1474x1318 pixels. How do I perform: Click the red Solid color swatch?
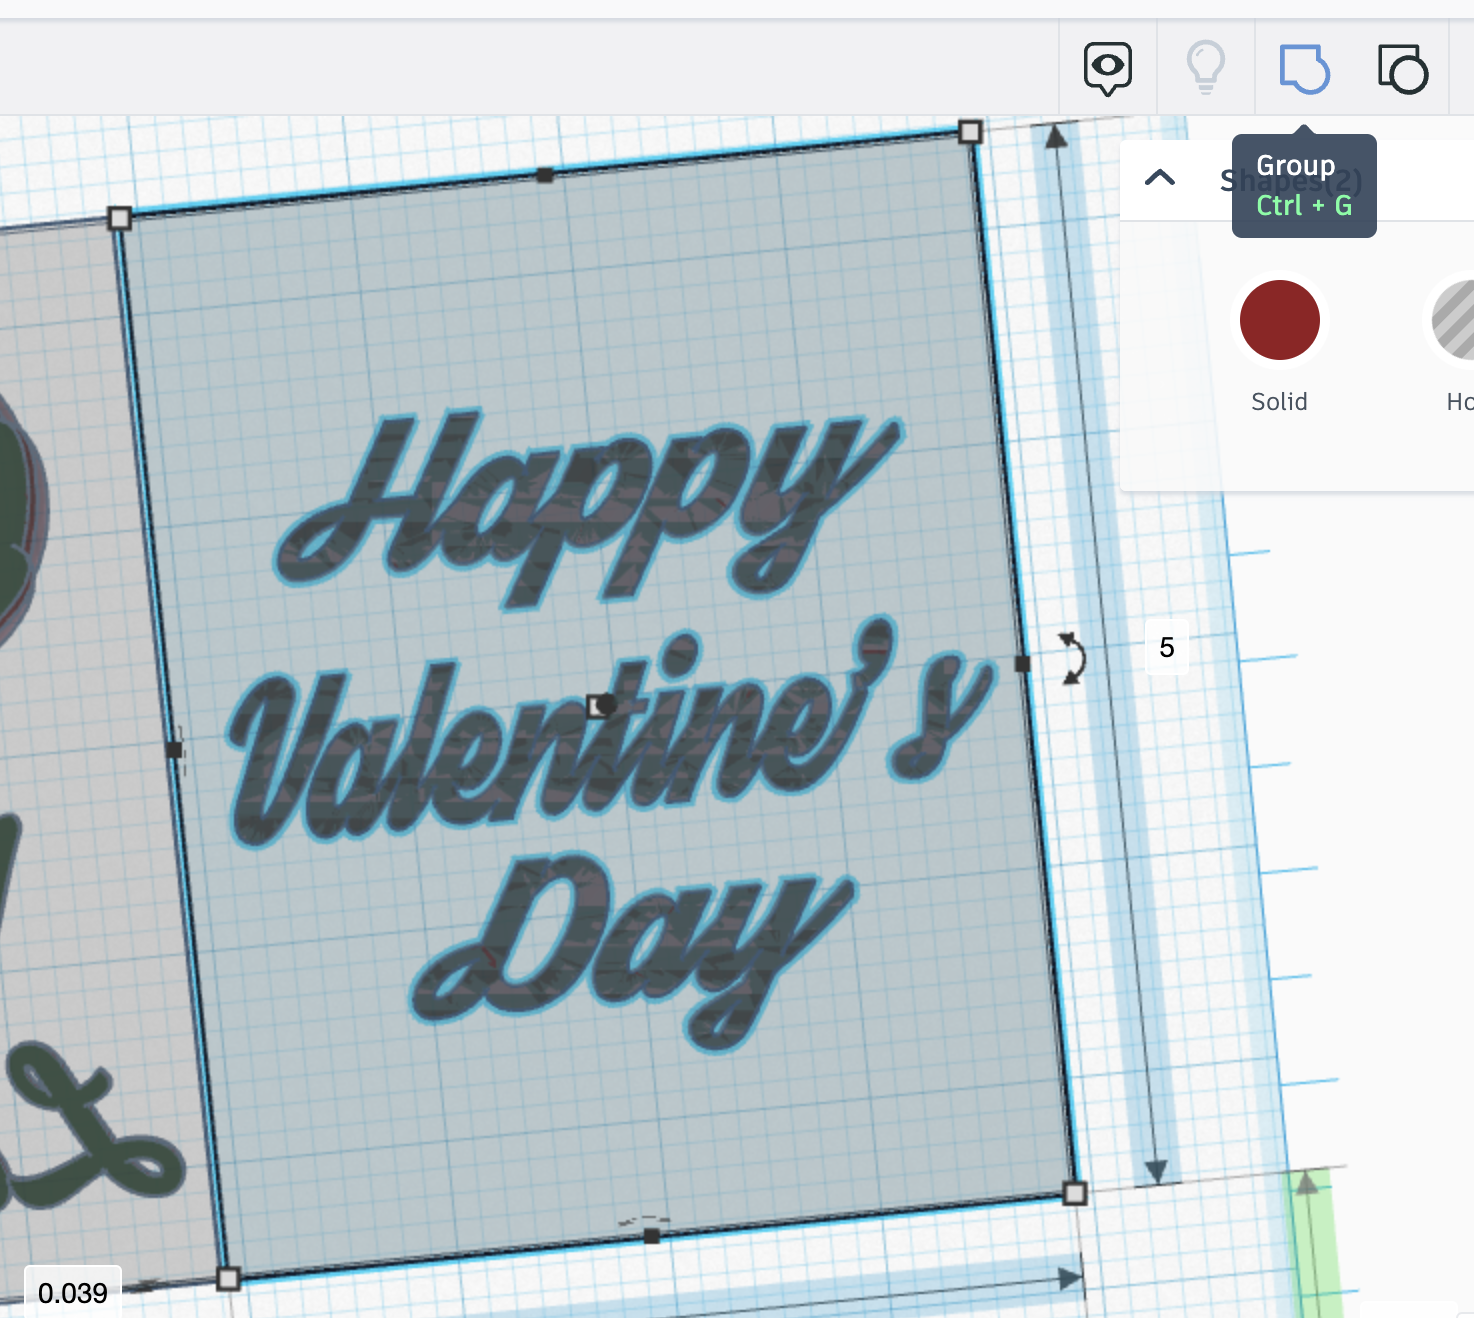tap(1280, 320)
